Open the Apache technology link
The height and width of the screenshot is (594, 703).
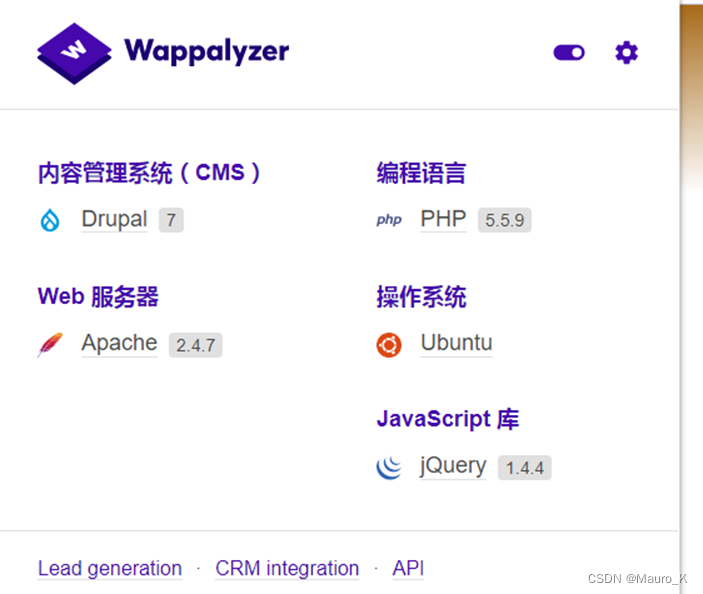point(119,343)
